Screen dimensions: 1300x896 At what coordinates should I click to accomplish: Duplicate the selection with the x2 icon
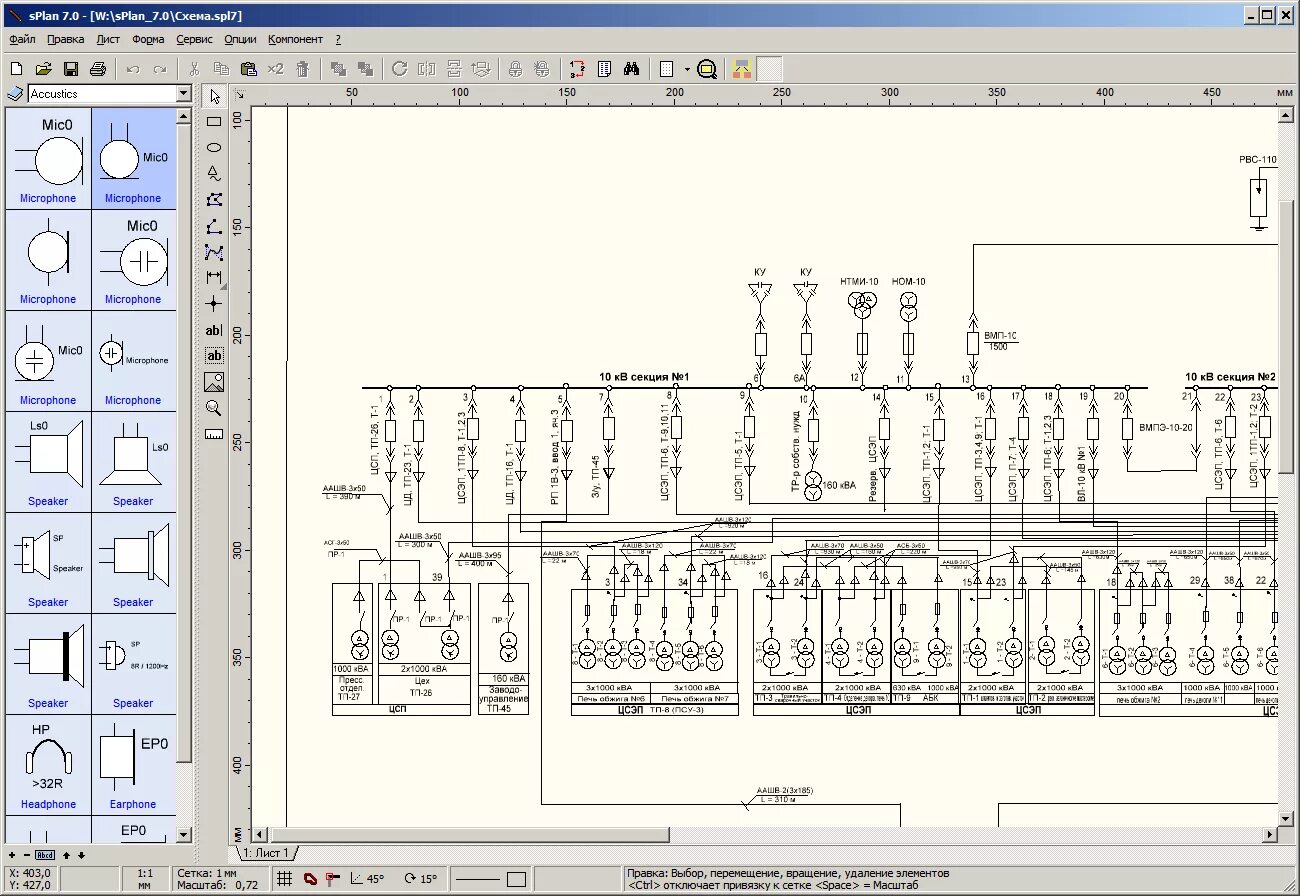click(x=276, y=69)
